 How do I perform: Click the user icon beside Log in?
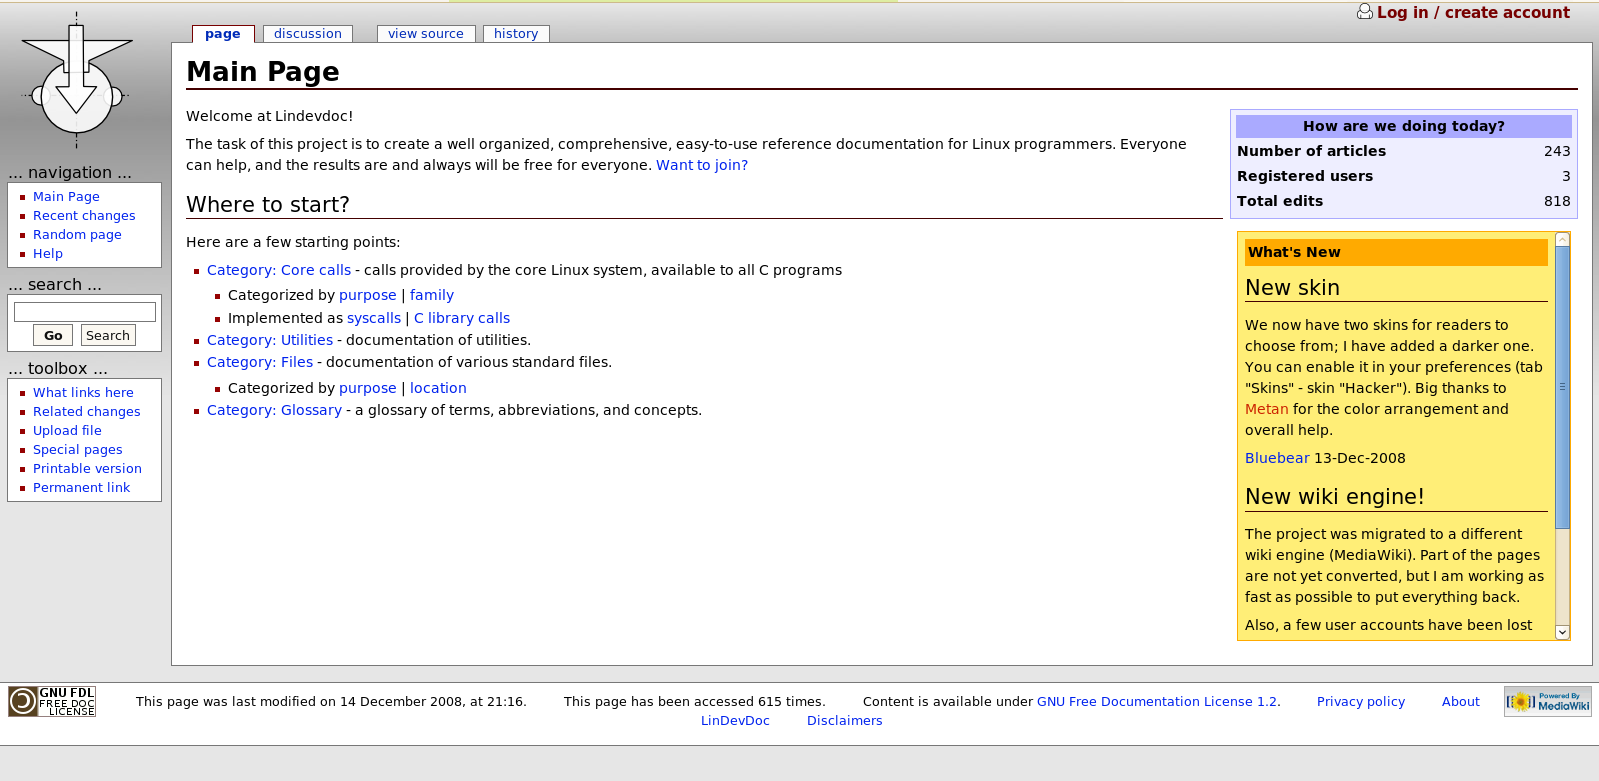pyautogui.click(x=1364, y=12)
